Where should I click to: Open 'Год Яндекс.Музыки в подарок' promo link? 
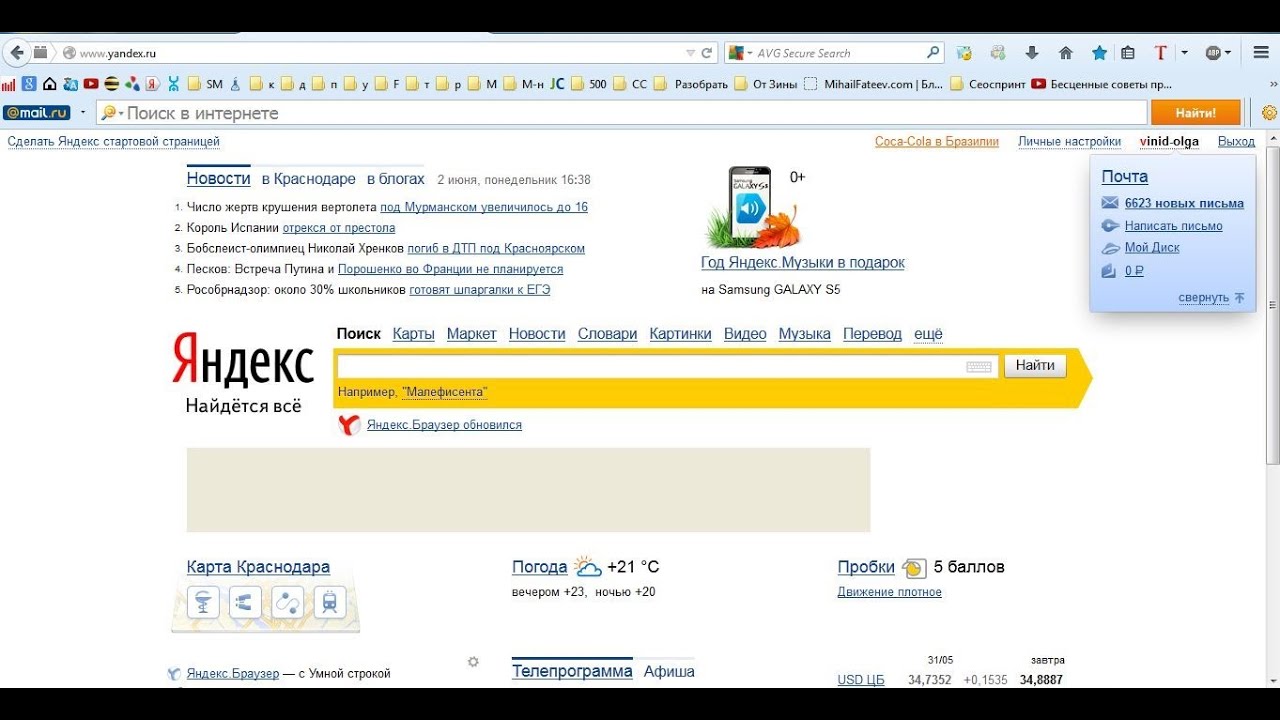tap(803, 262)
